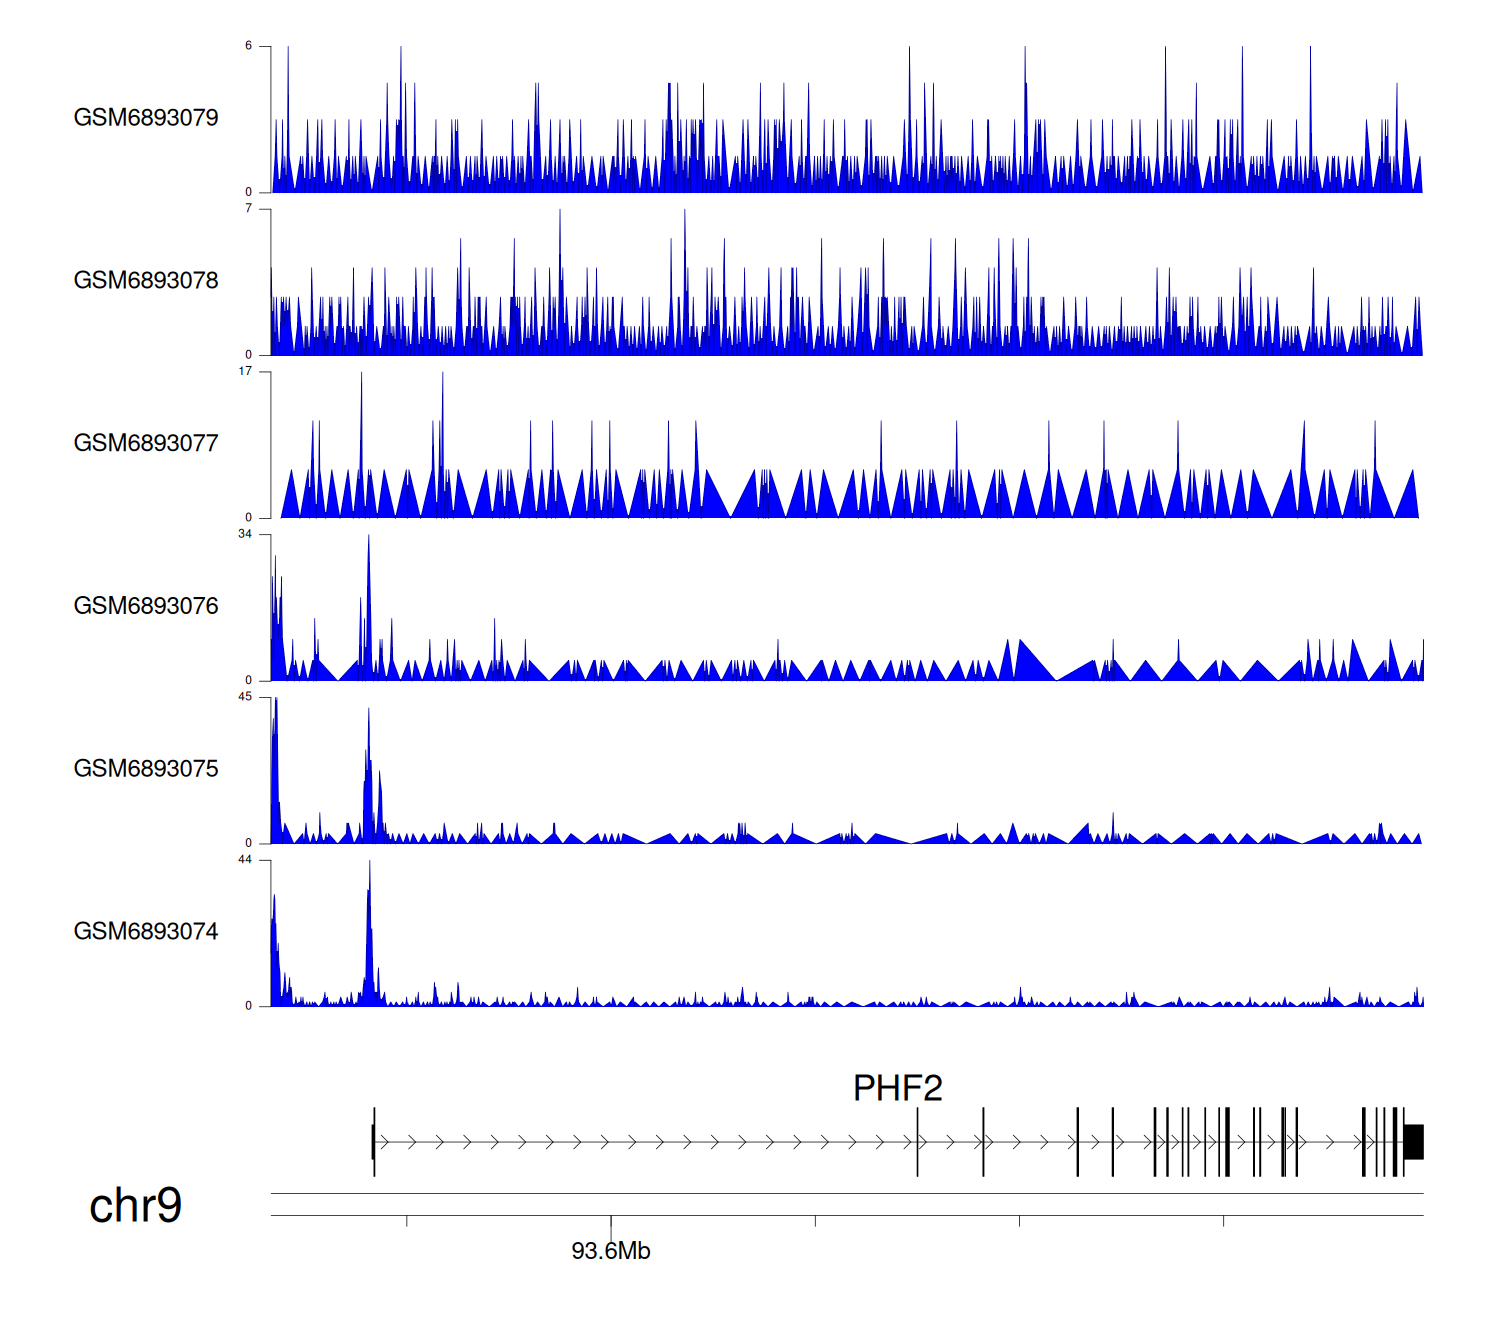Select the chr9 chromosome label
The height and width of the screenshot is (1320, 1500).
point(135,1206)
